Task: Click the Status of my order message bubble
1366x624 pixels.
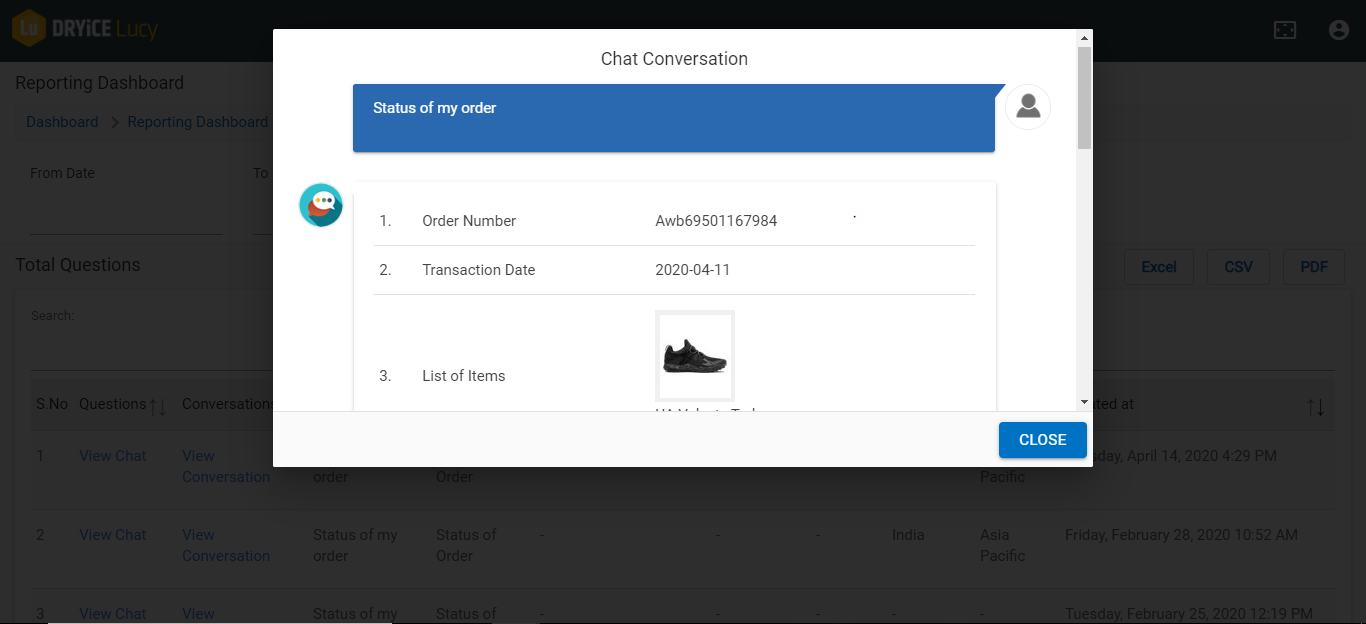Action: point(673,118)
